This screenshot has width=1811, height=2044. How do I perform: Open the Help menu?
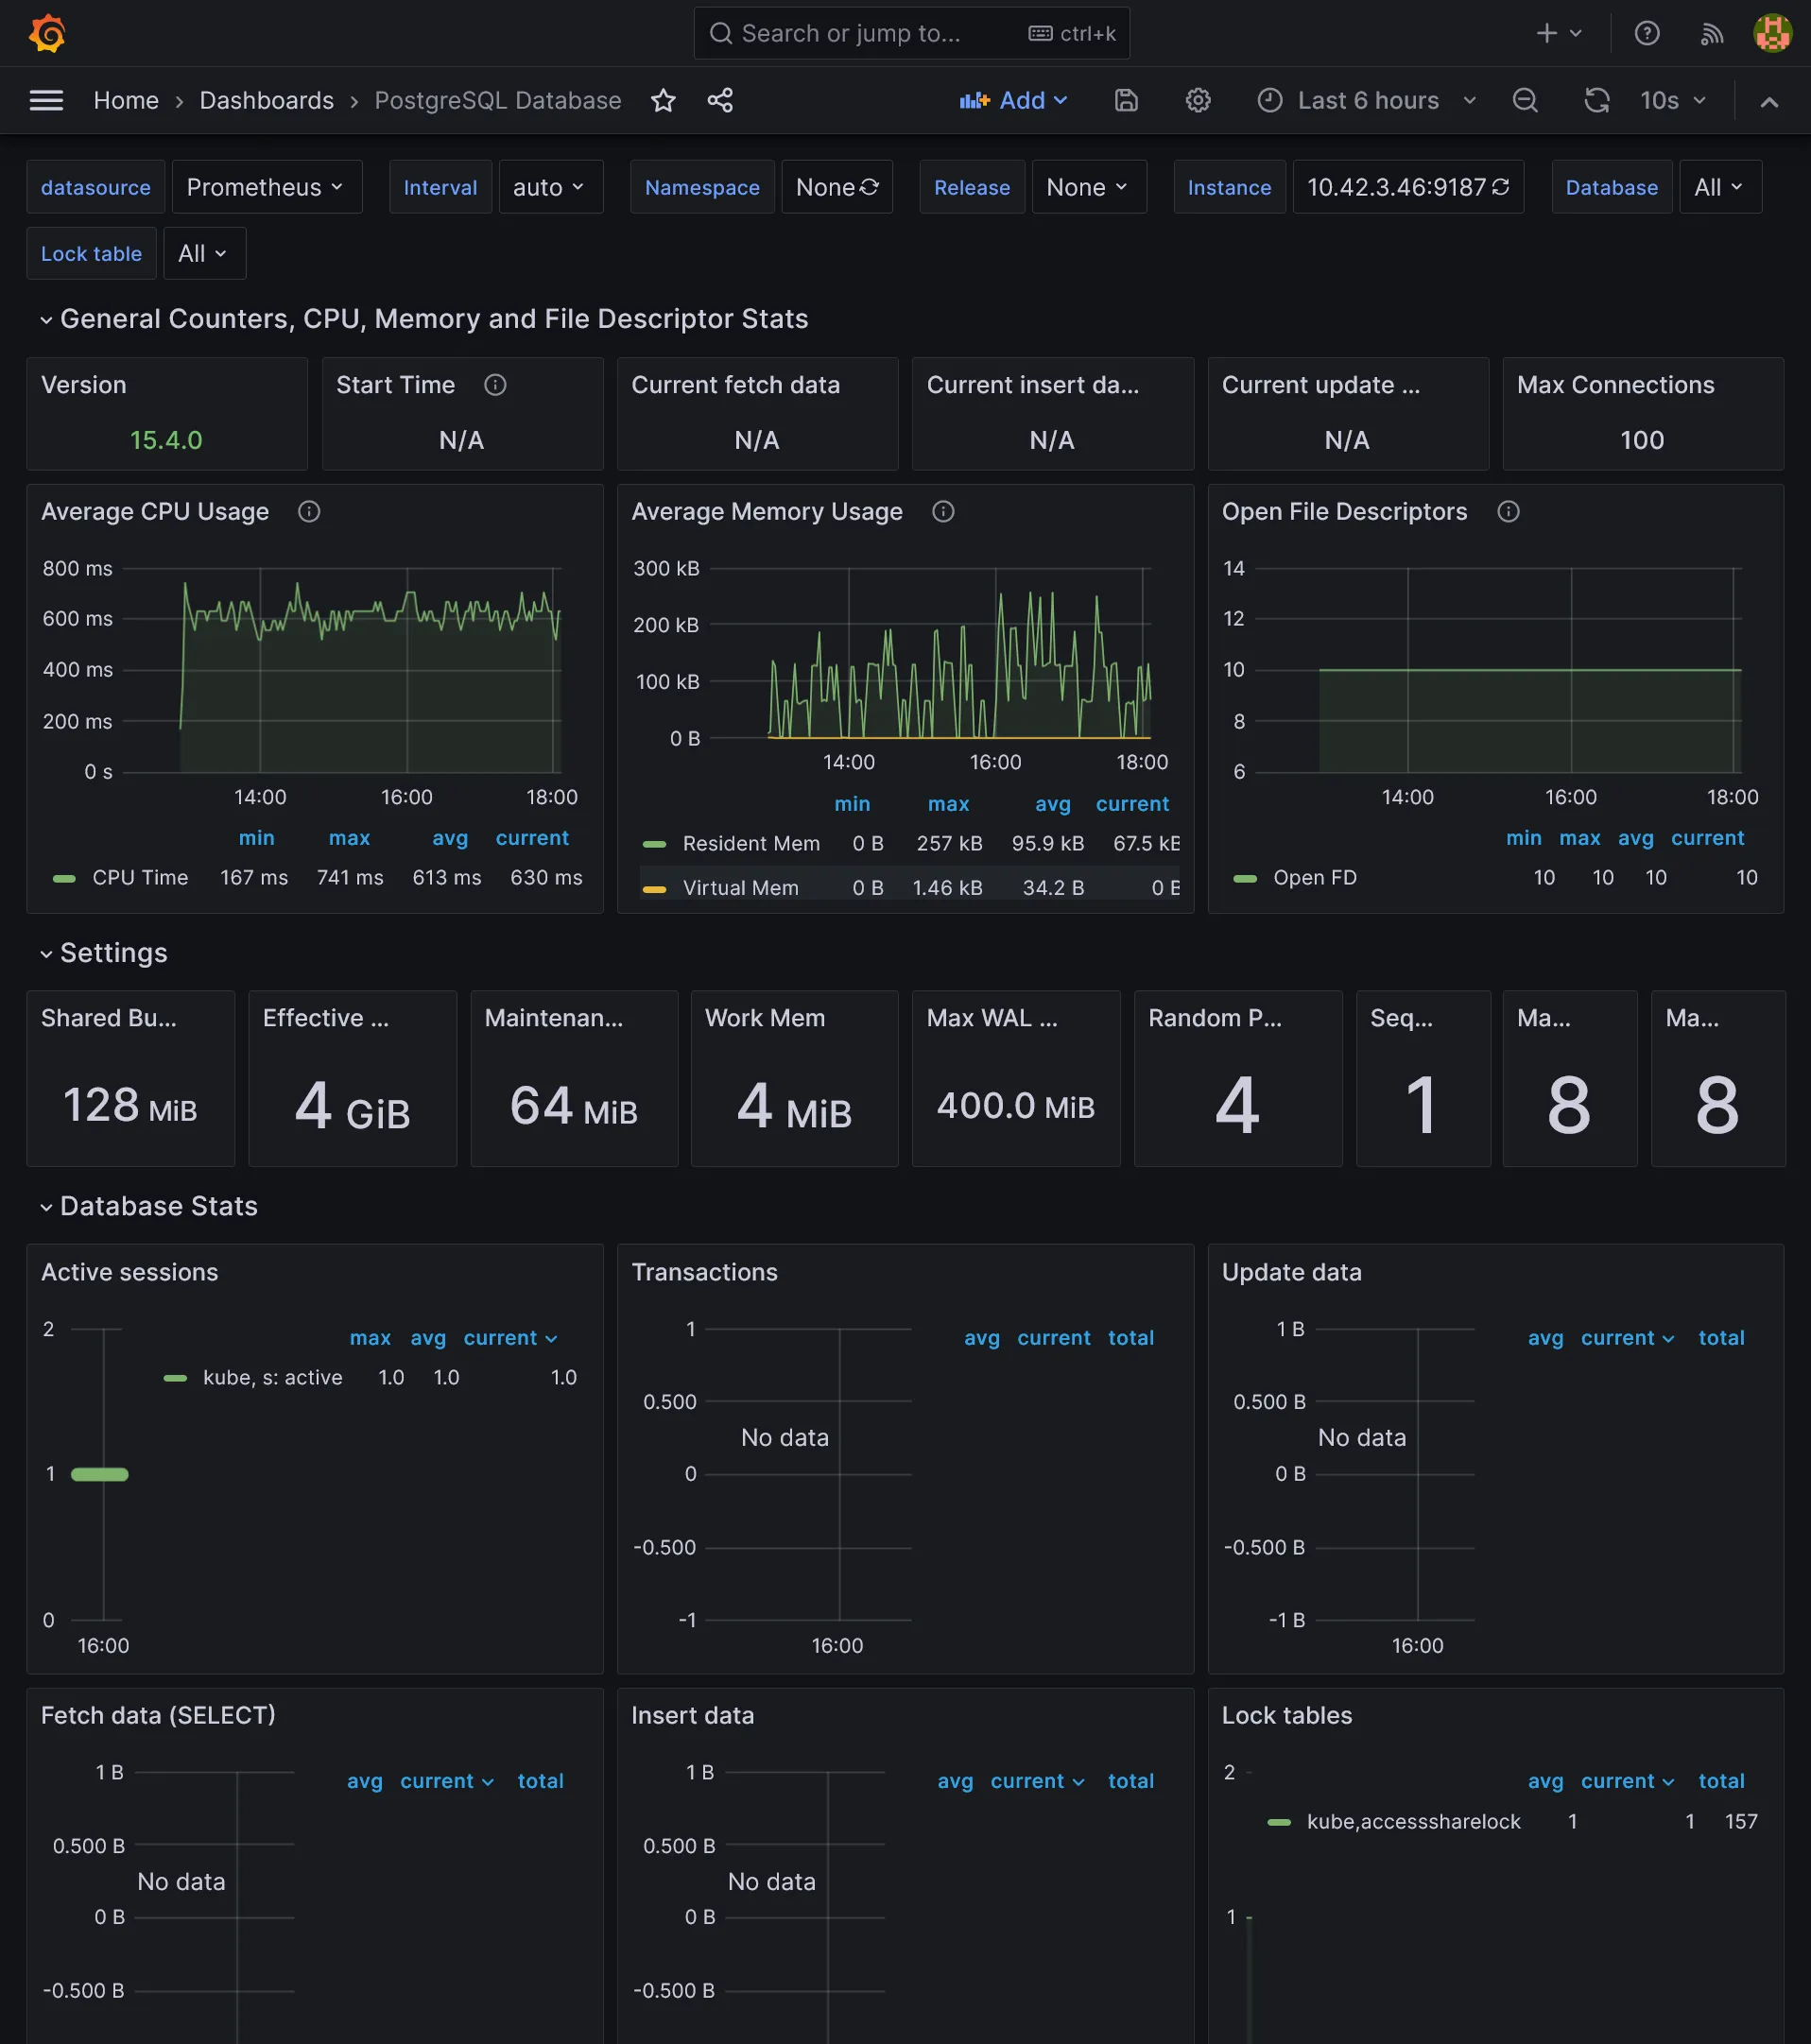pos(1646,33)
